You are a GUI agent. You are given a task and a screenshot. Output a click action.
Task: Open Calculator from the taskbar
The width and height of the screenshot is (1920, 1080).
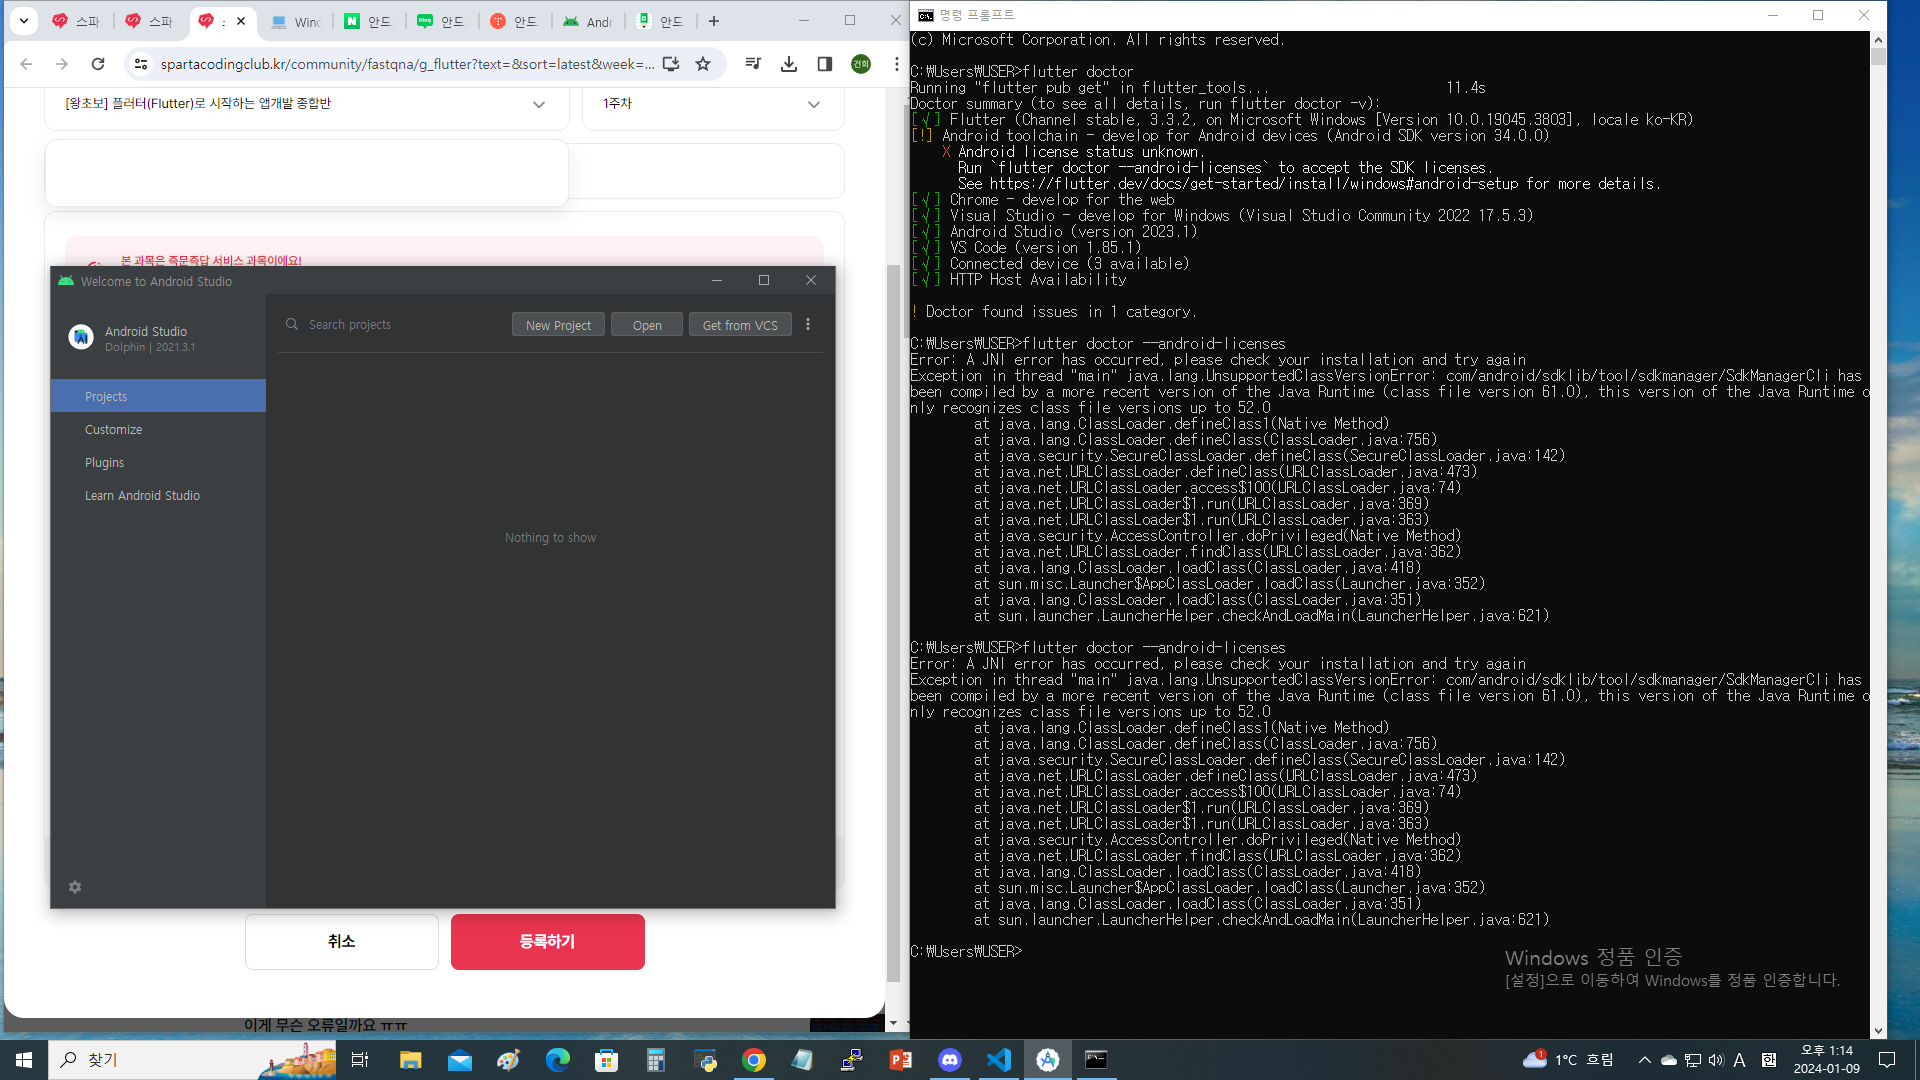click(x=655, y=1060)
